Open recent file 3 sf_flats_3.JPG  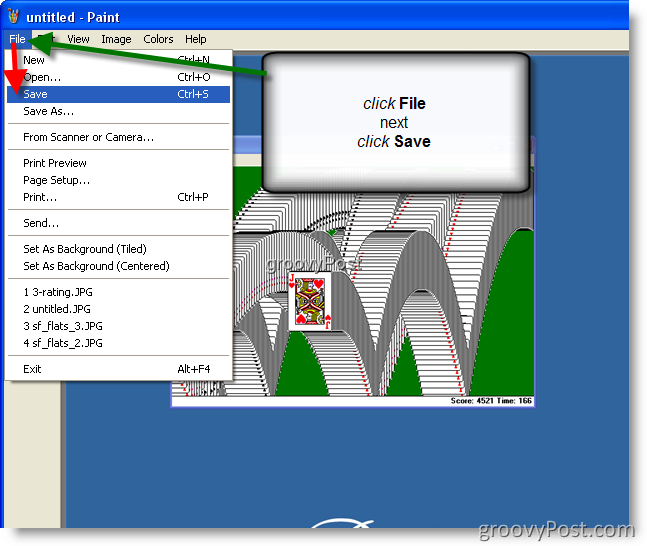(118, 326)
